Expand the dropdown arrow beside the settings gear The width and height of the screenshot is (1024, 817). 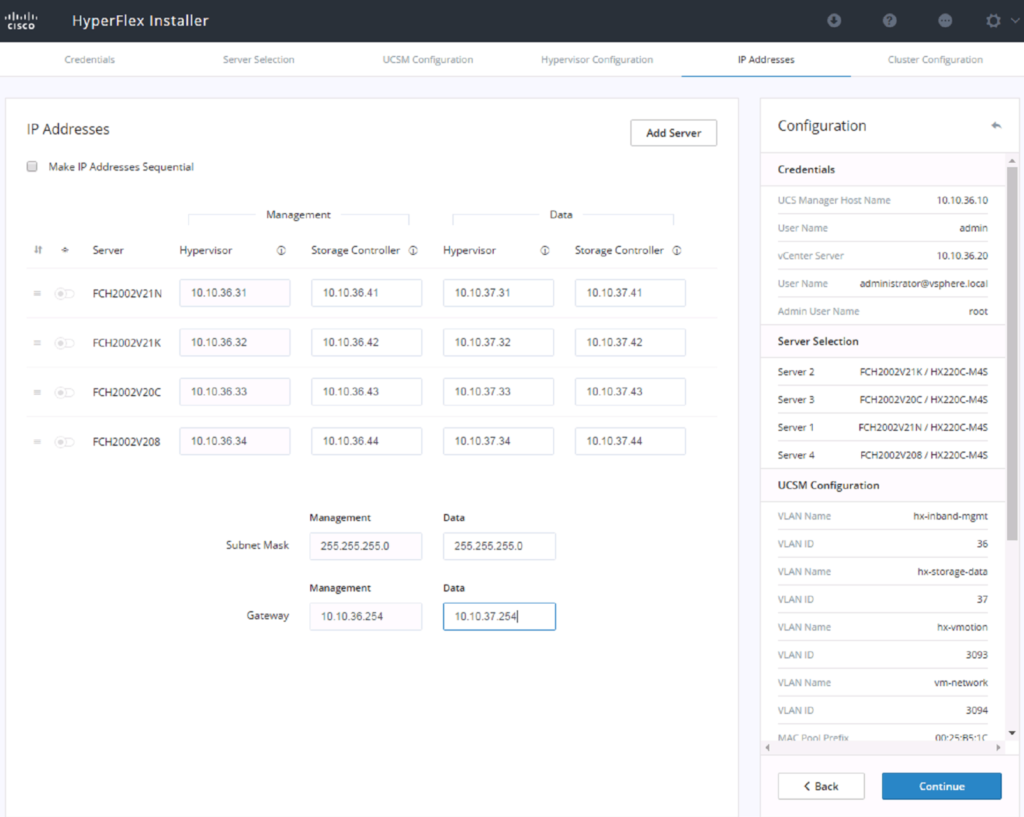click(x=1015, y=21)
